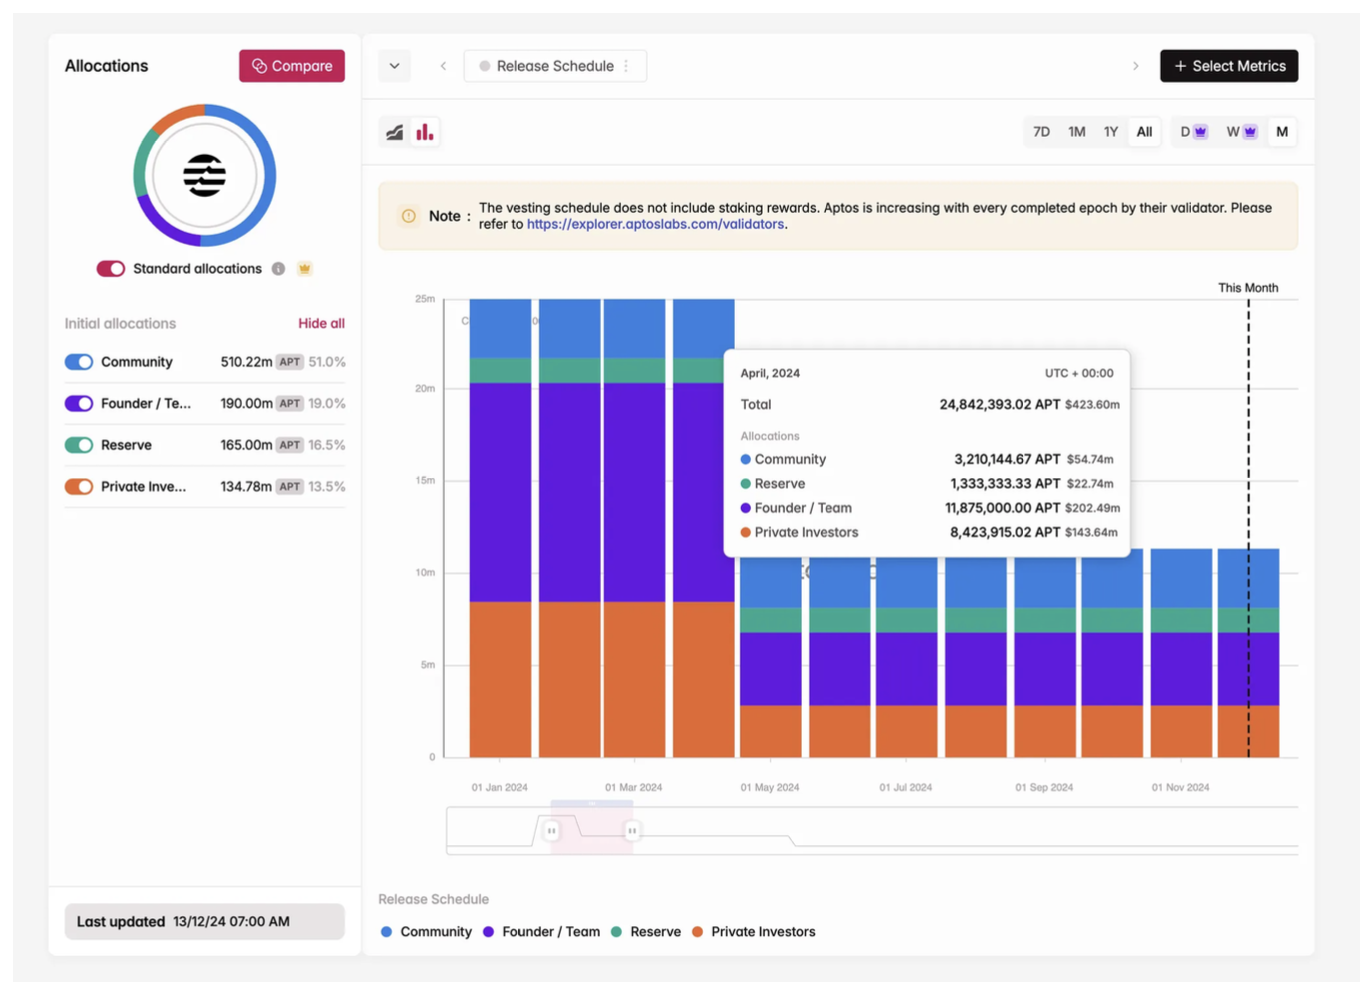The width and height of the screenshot is (1366, 990).
Task: Click the info icon beside Standard allocations
Action: click(279, 269)
